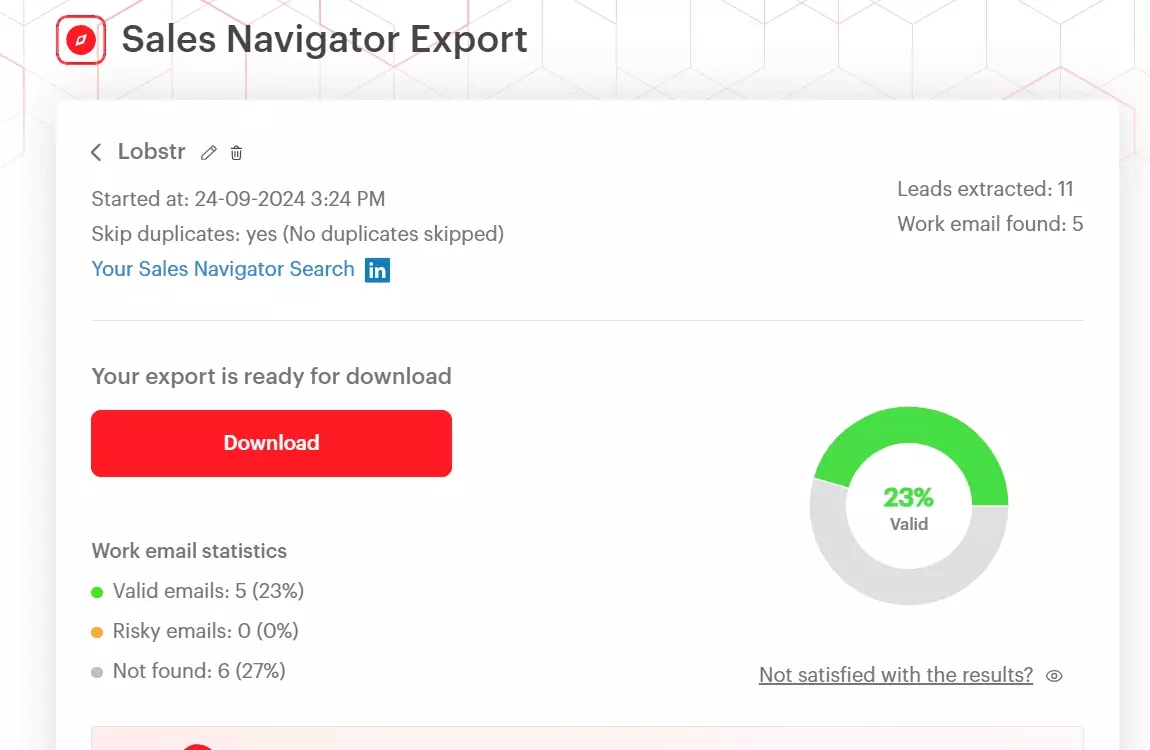This screenshot has height=750, width=1150.
Task: Open LinkedIn via the blue LinkedIn icon
Action: [377, 269]
